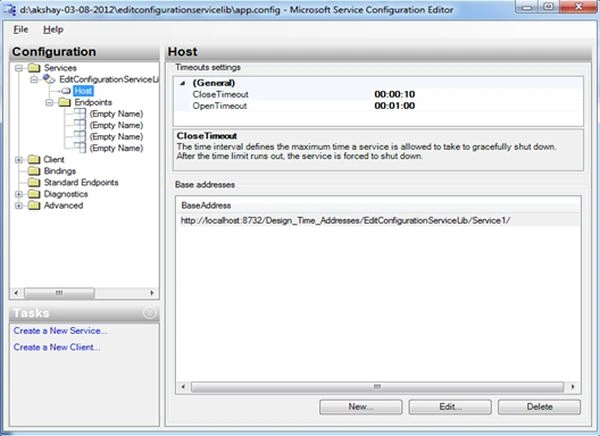
Task: Click the Delete base address button
Action: tap(539, 407)
